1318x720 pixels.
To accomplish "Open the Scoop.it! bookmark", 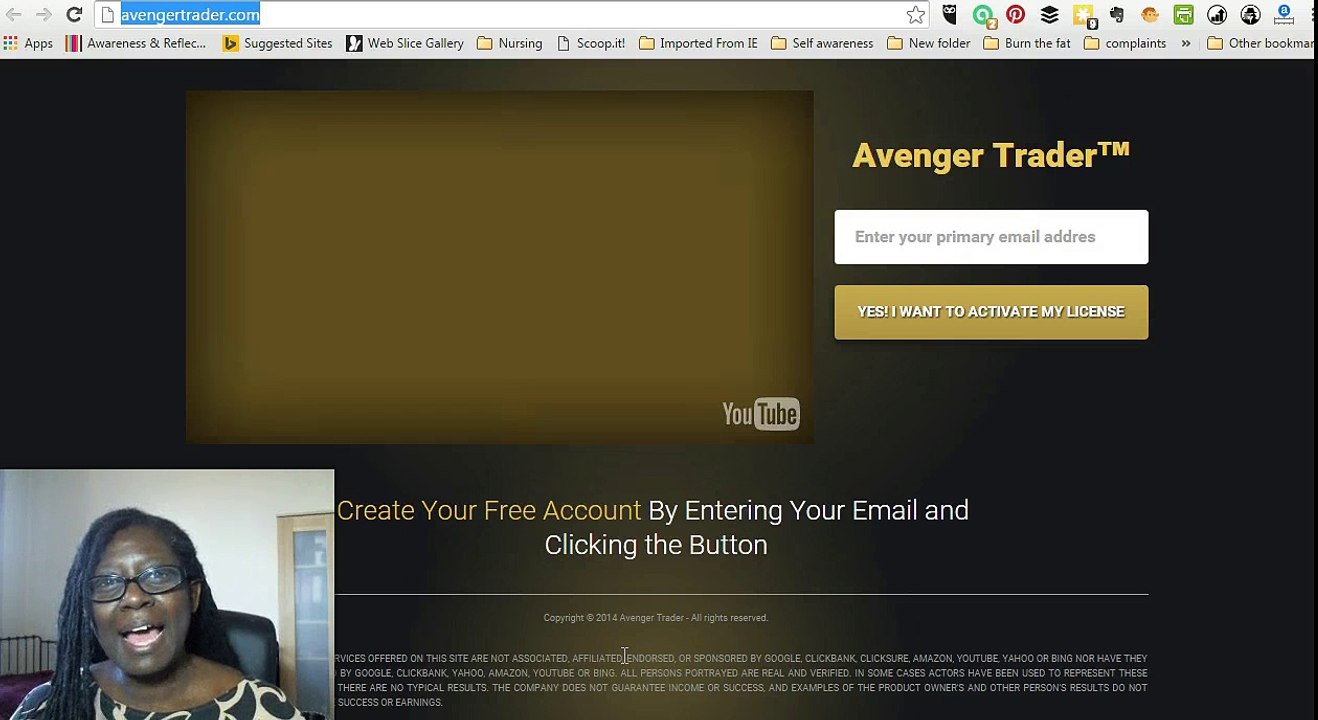I will [x=591, y=43].
